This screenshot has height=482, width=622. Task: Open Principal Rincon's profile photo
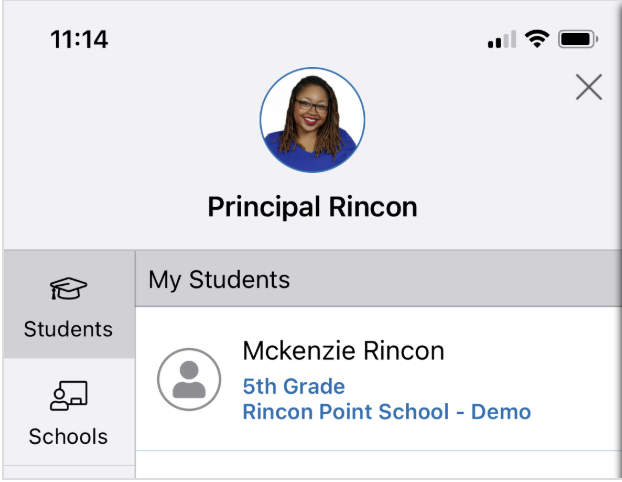312,120
